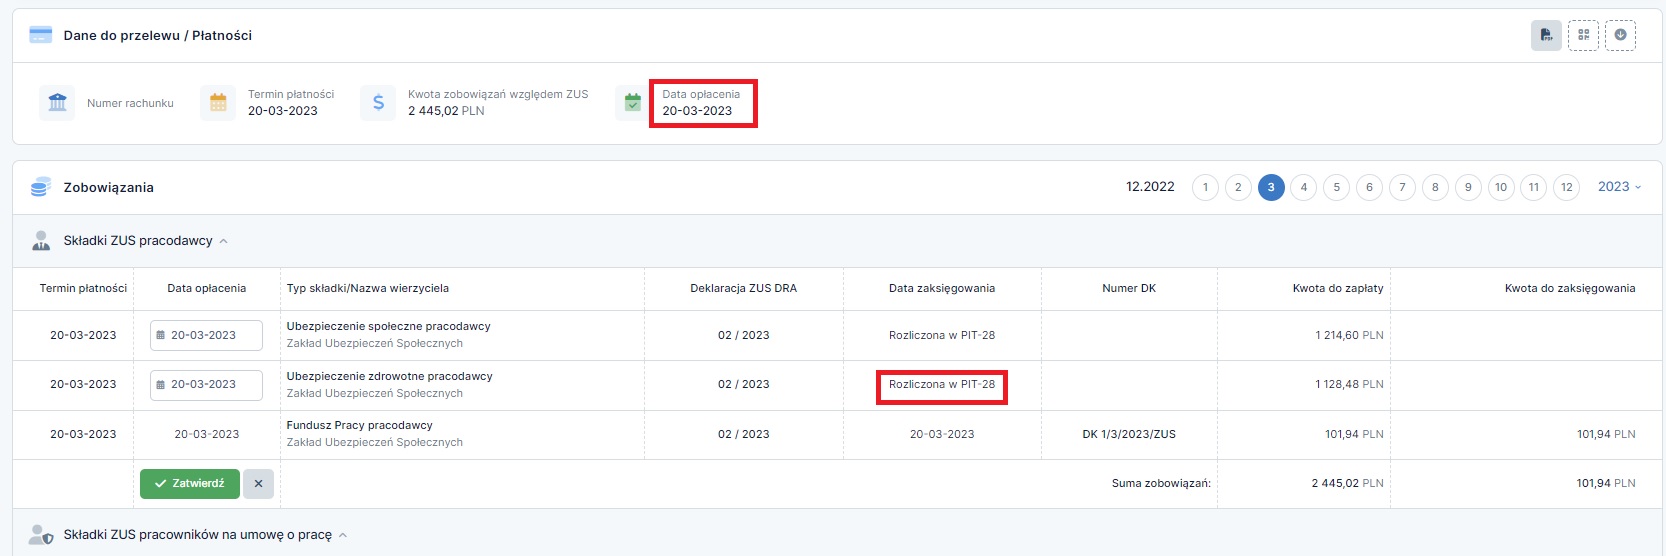Click the green payment date calendar icon
This screenshot has width=1666, height=556.
coord(632,103)
